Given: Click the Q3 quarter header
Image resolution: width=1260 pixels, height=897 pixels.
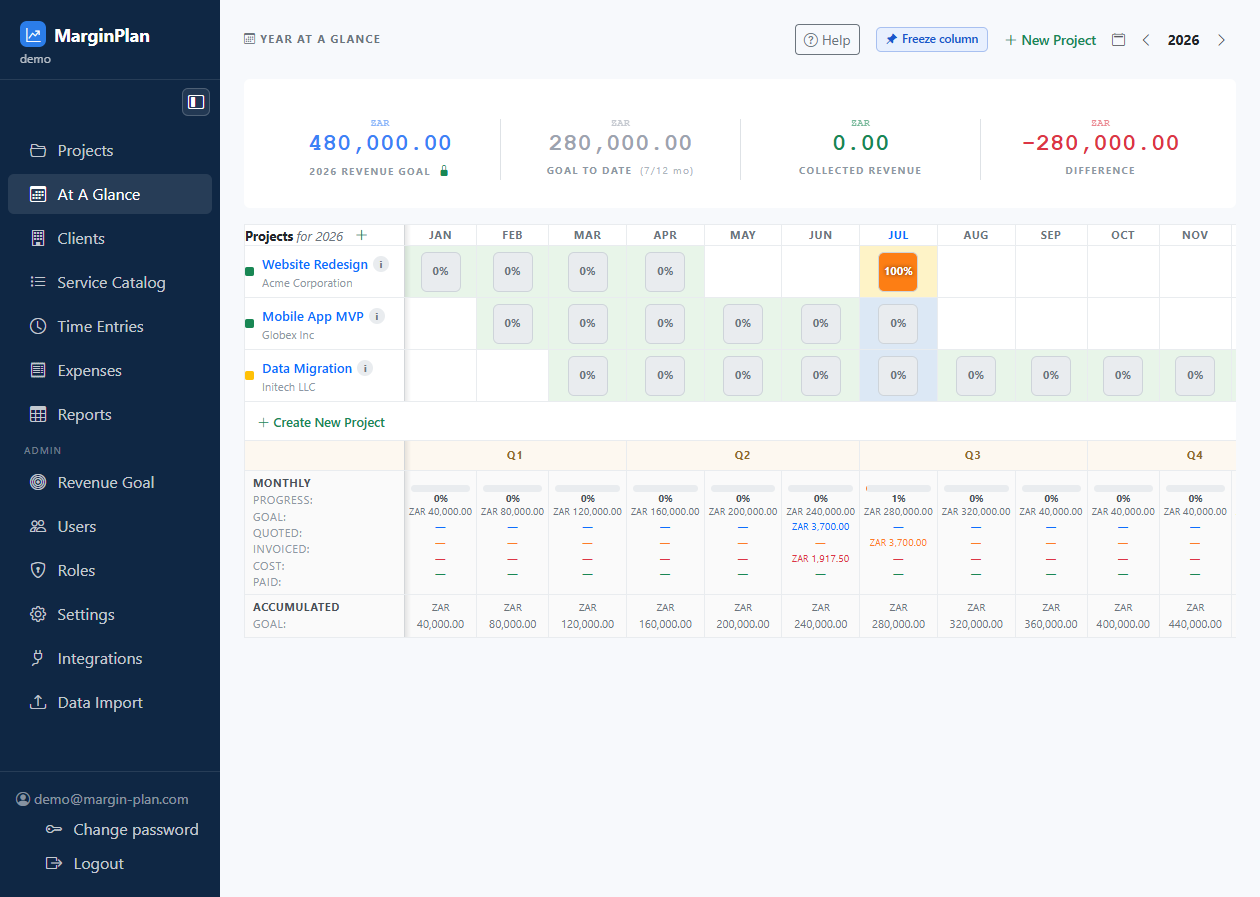Looking at the screenshot, I should (973, 455).
